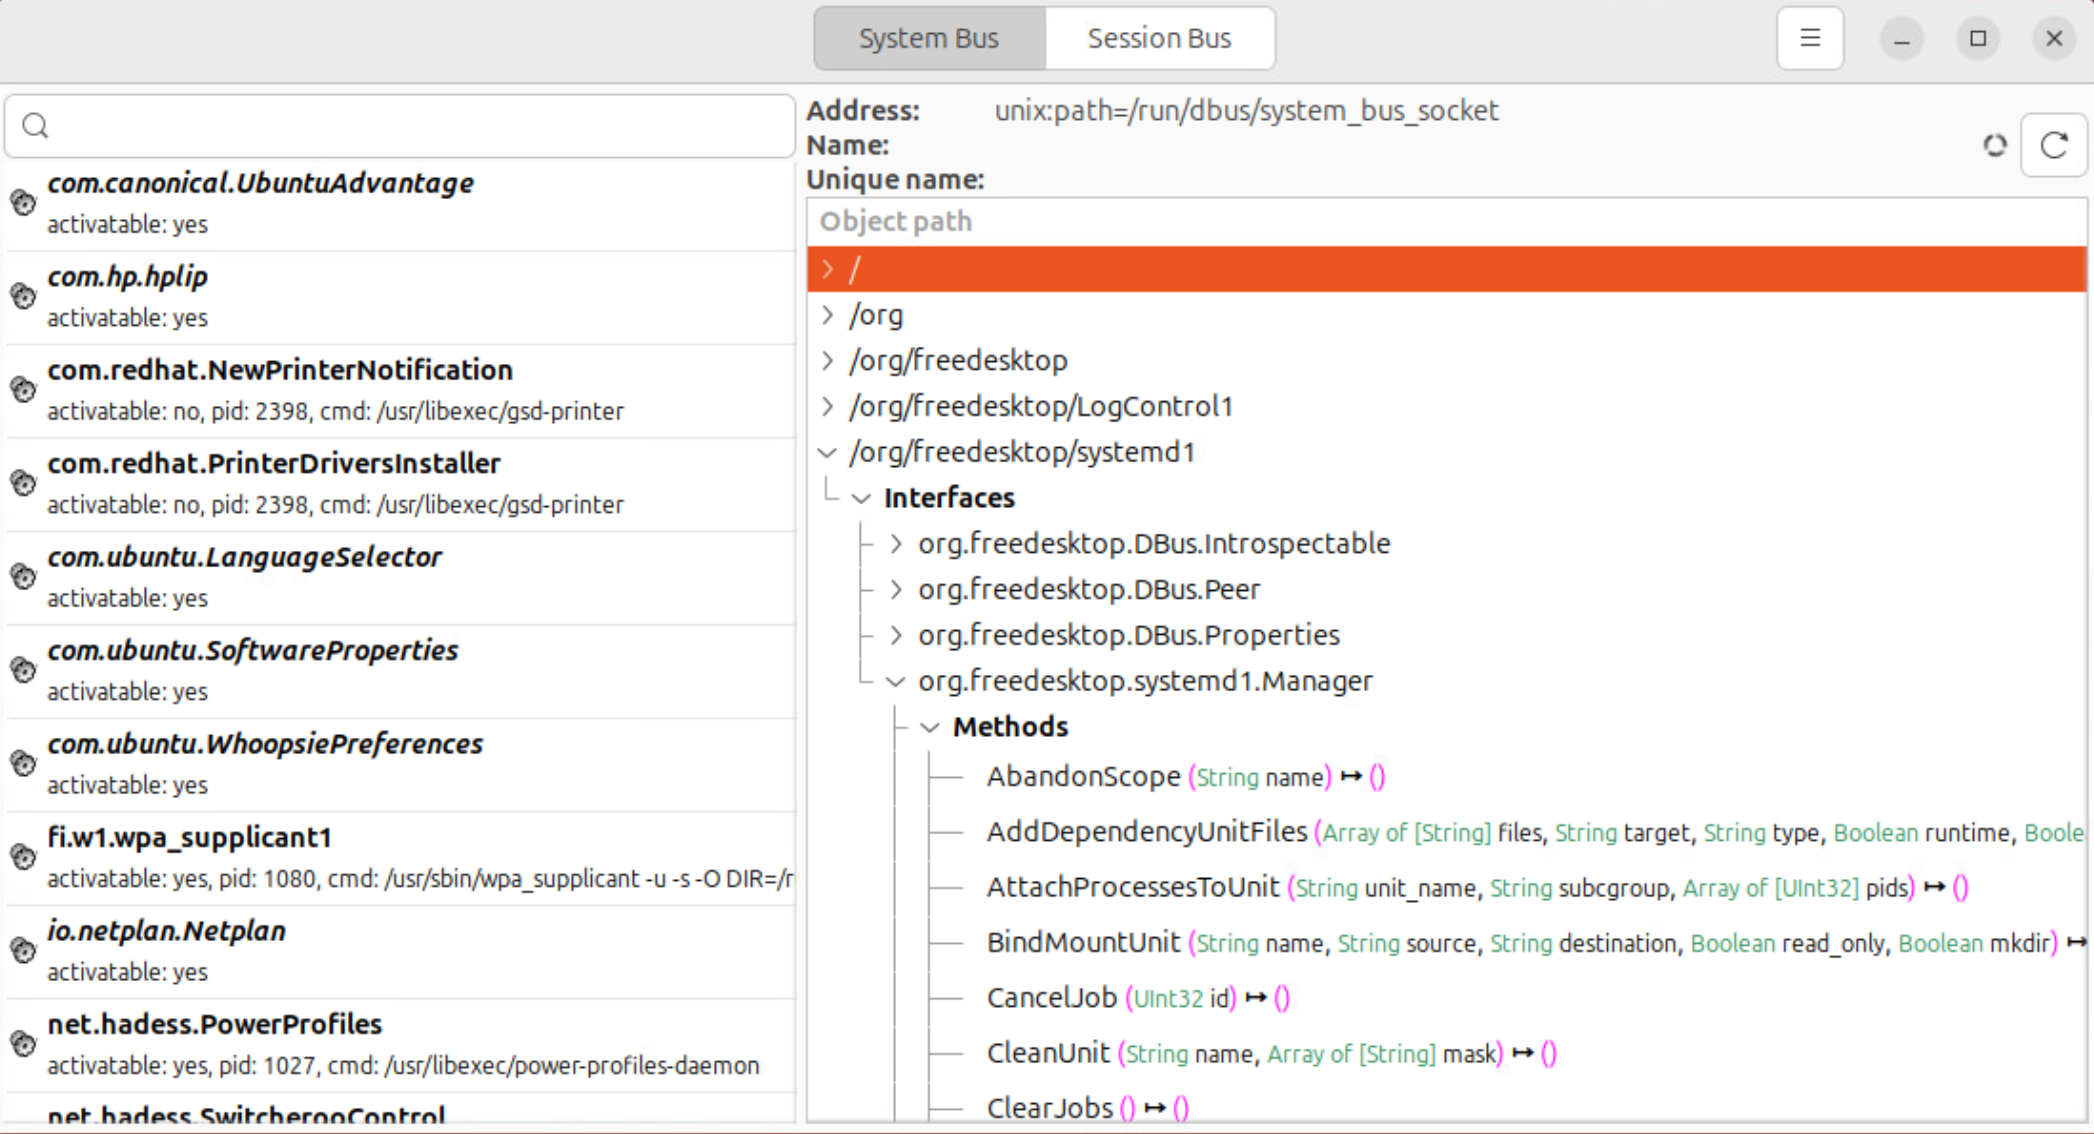This screenshot has width=2094, height=1134.
Task: Select the CancelJob method
Action: [1138, 998]
